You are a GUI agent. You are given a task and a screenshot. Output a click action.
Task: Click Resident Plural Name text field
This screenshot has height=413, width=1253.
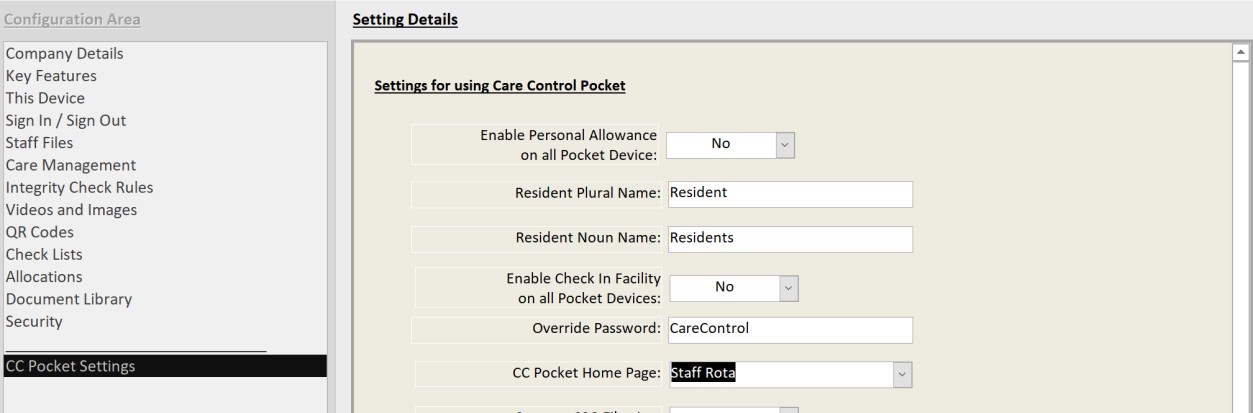point(790,194)
